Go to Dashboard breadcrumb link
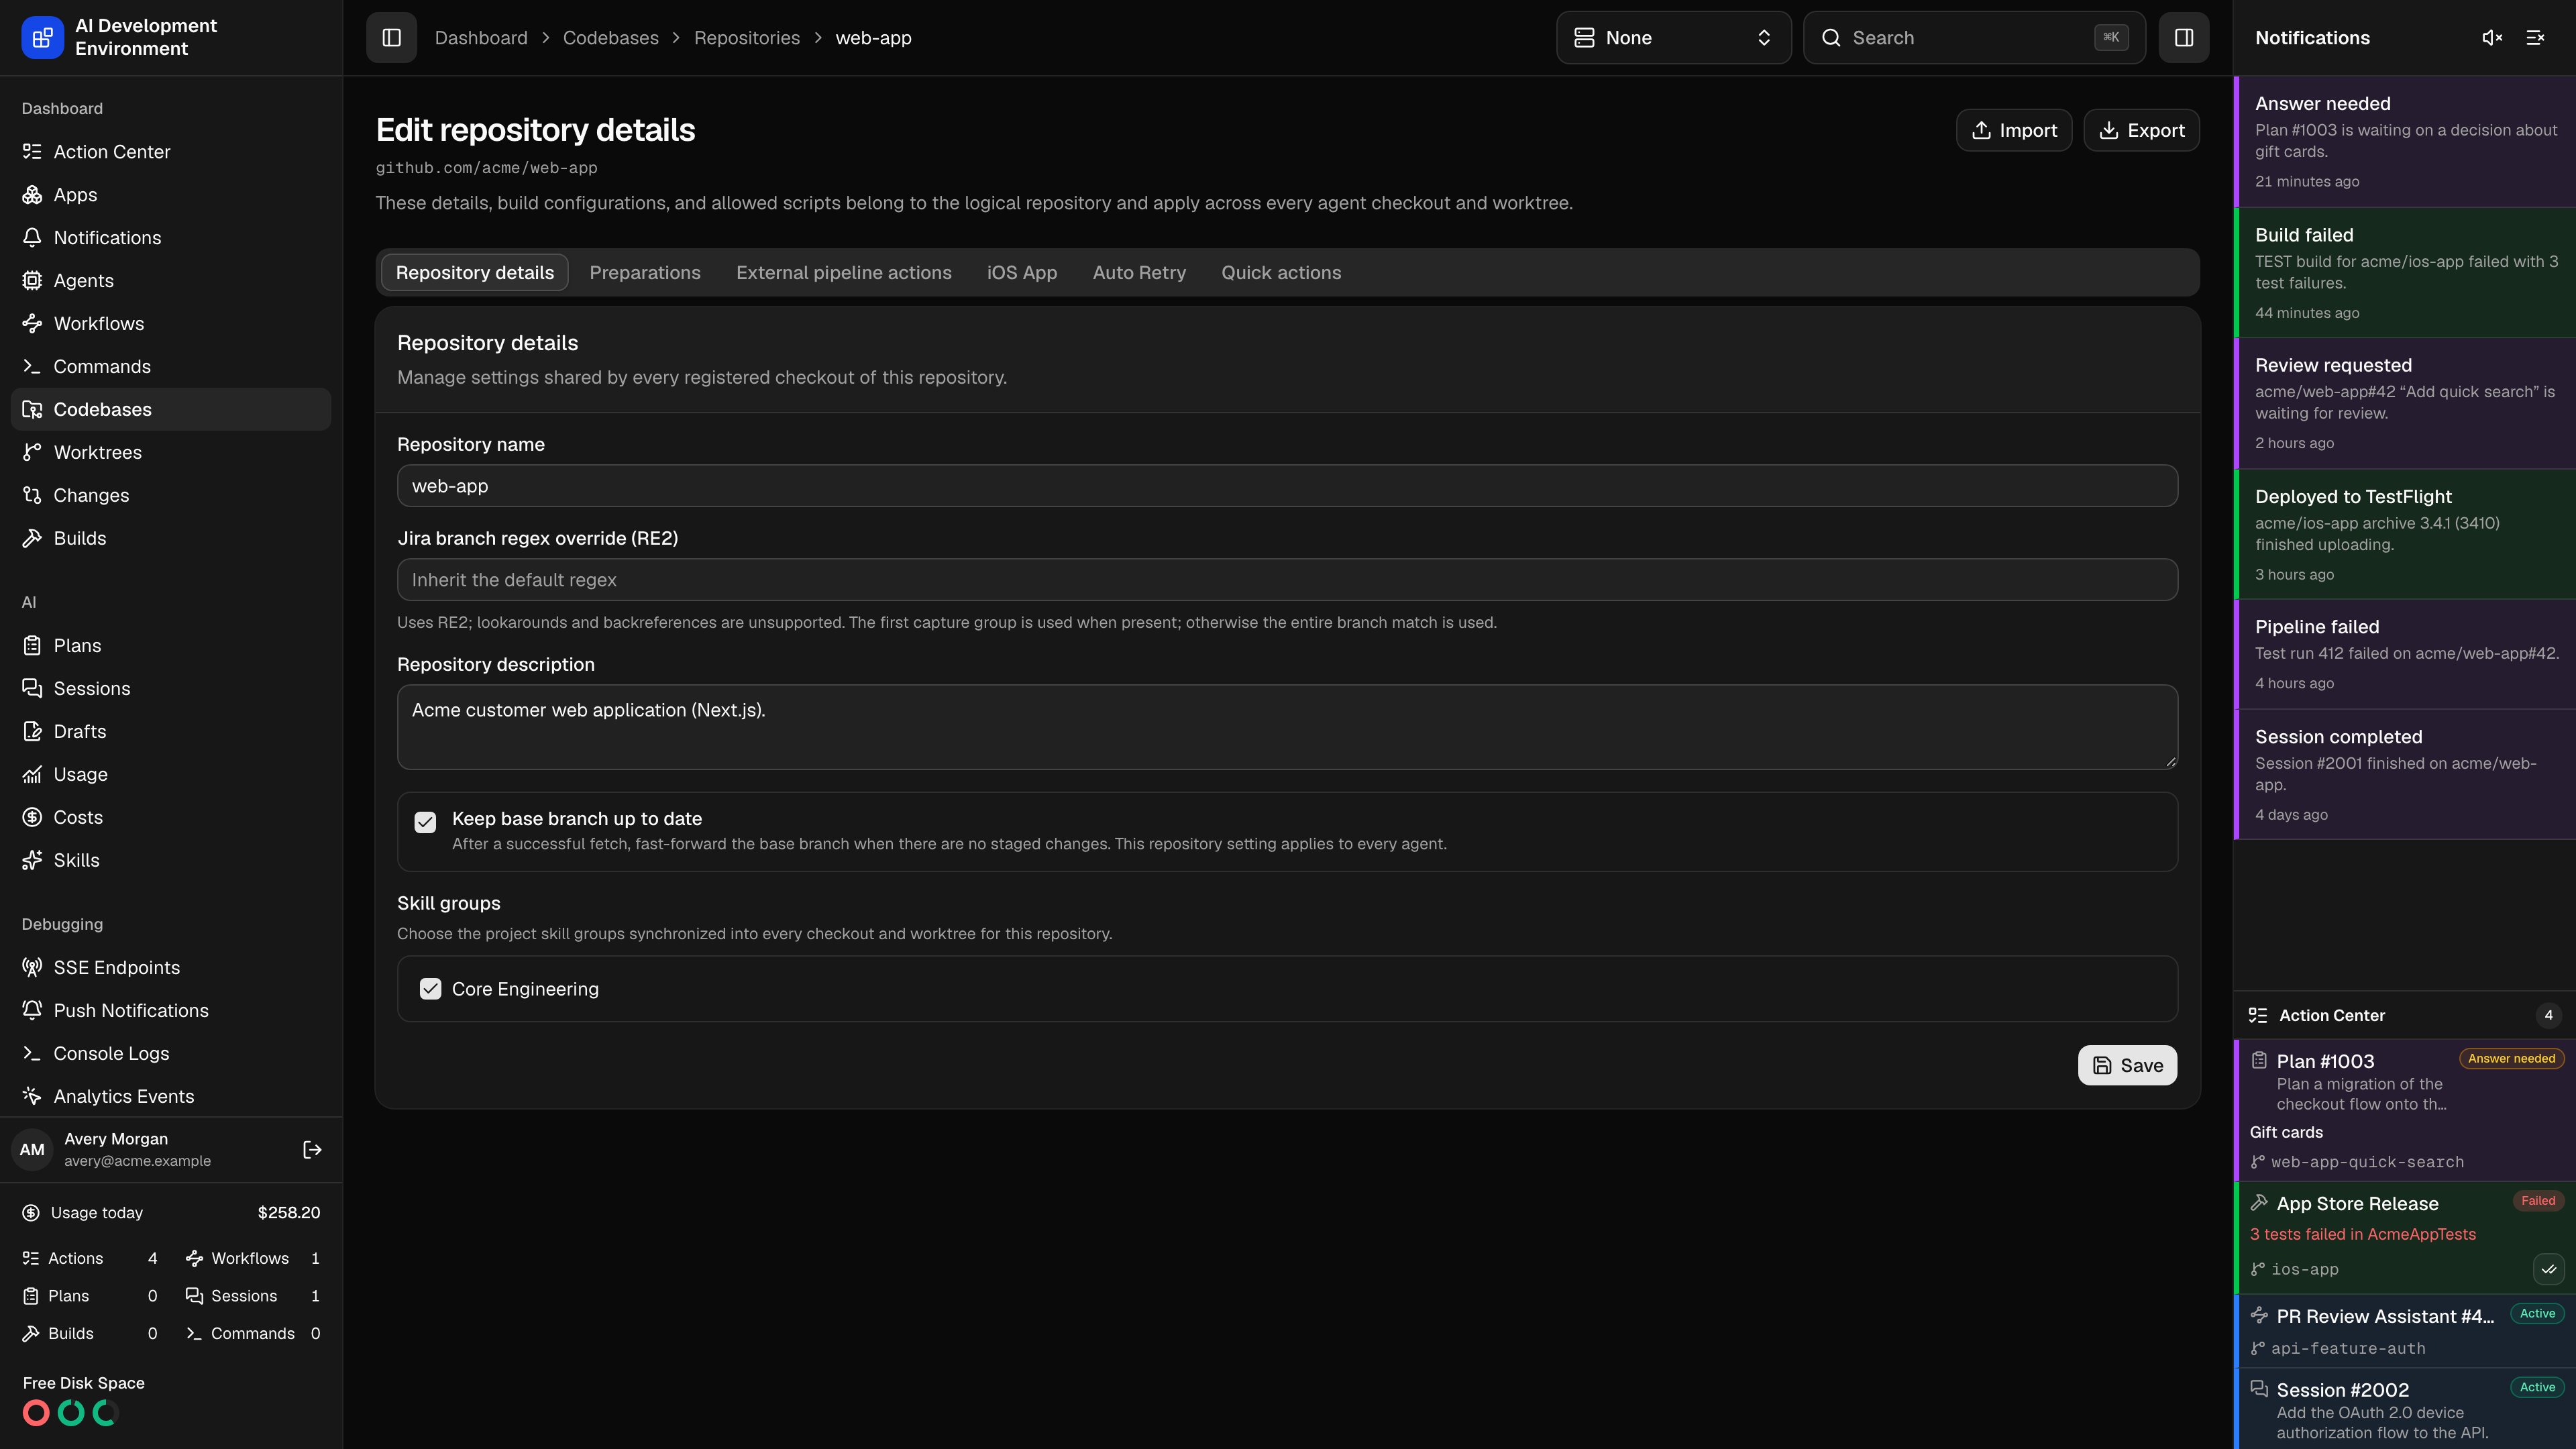Screen dimensions: 2576x1449 pos(481,38)
